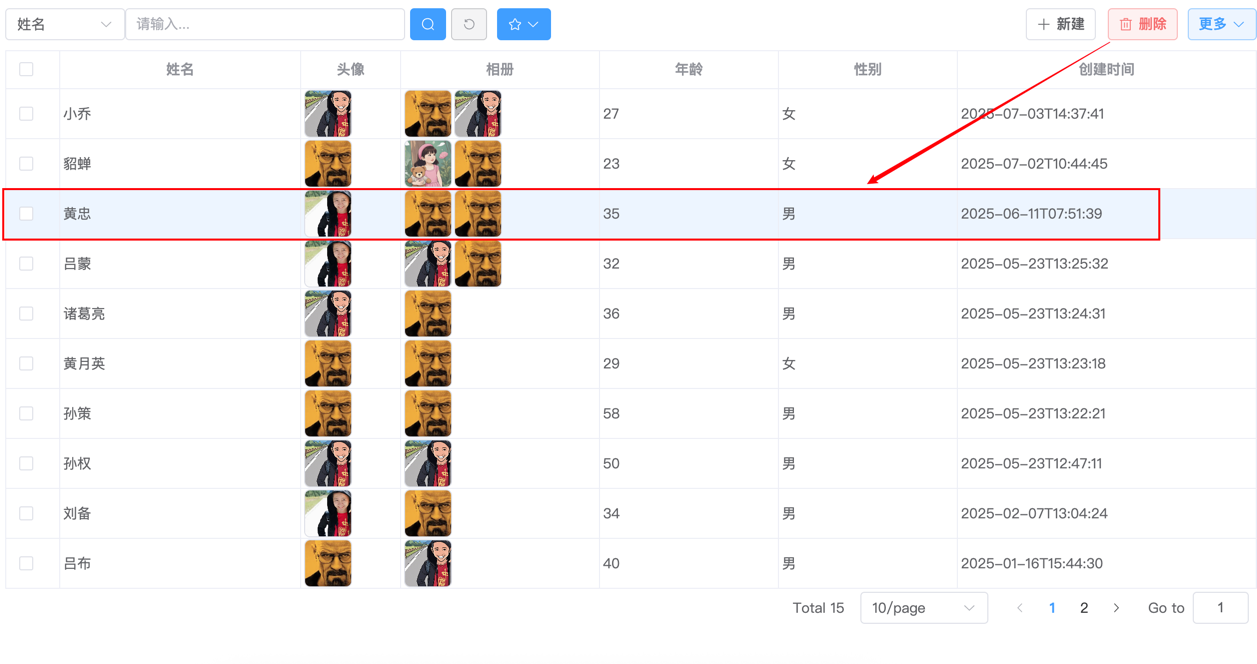Screen dimensions: 1257x664
Task: Click the Go to page number box
Action: click(1220, 608)
